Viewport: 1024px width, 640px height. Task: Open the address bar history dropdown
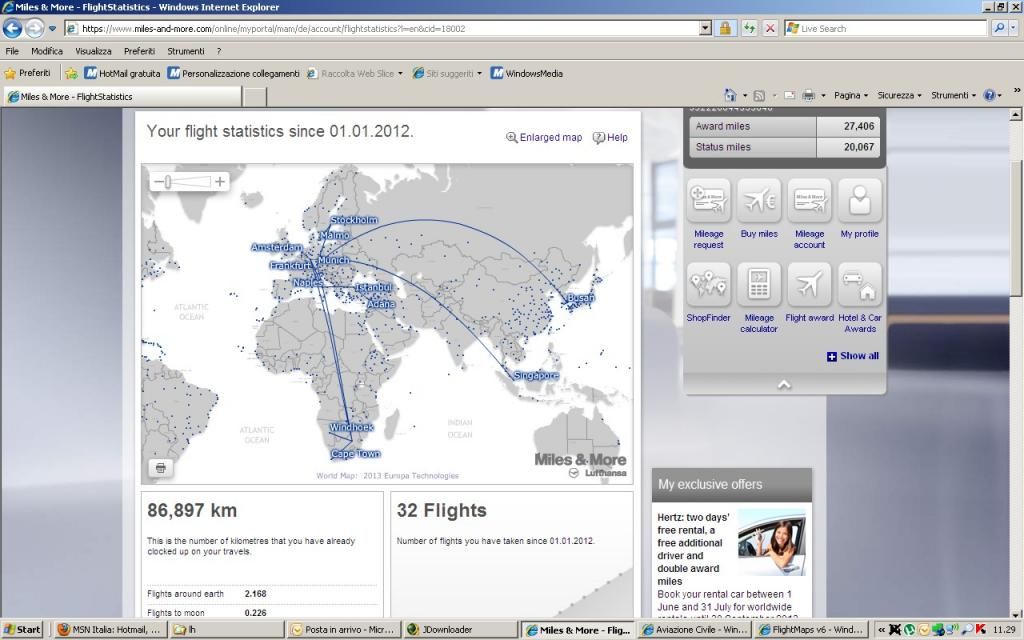click(705, 28)
